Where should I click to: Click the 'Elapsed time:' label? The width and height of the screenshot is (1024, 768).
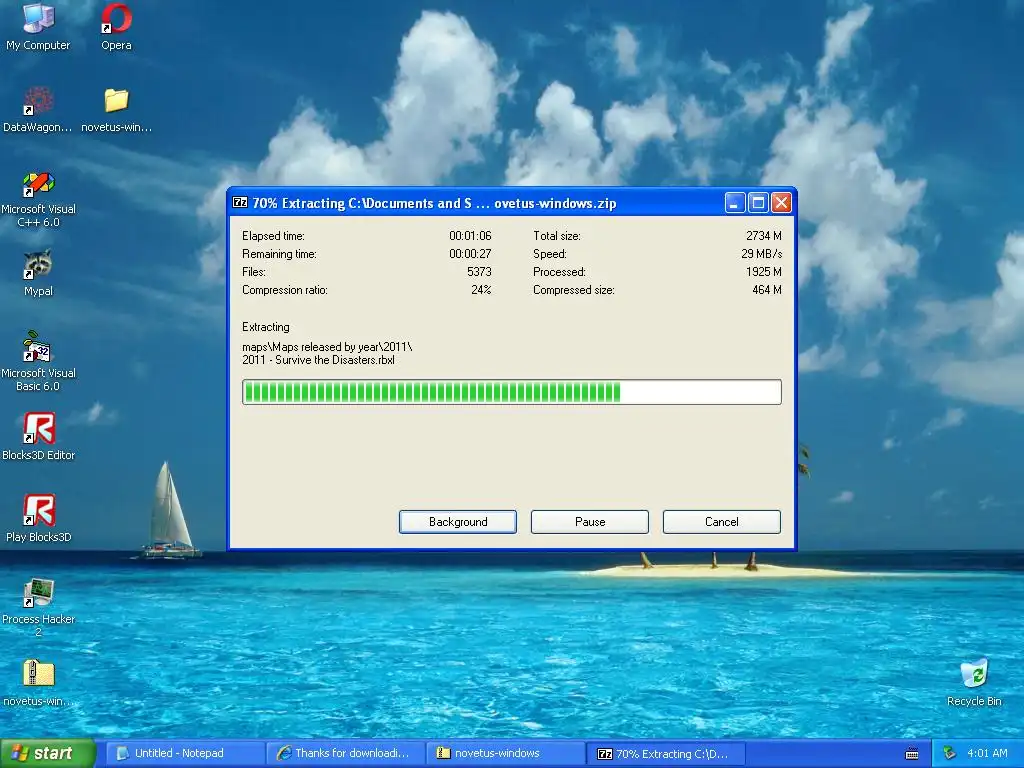pyautogui.click(x=273, y=236)
